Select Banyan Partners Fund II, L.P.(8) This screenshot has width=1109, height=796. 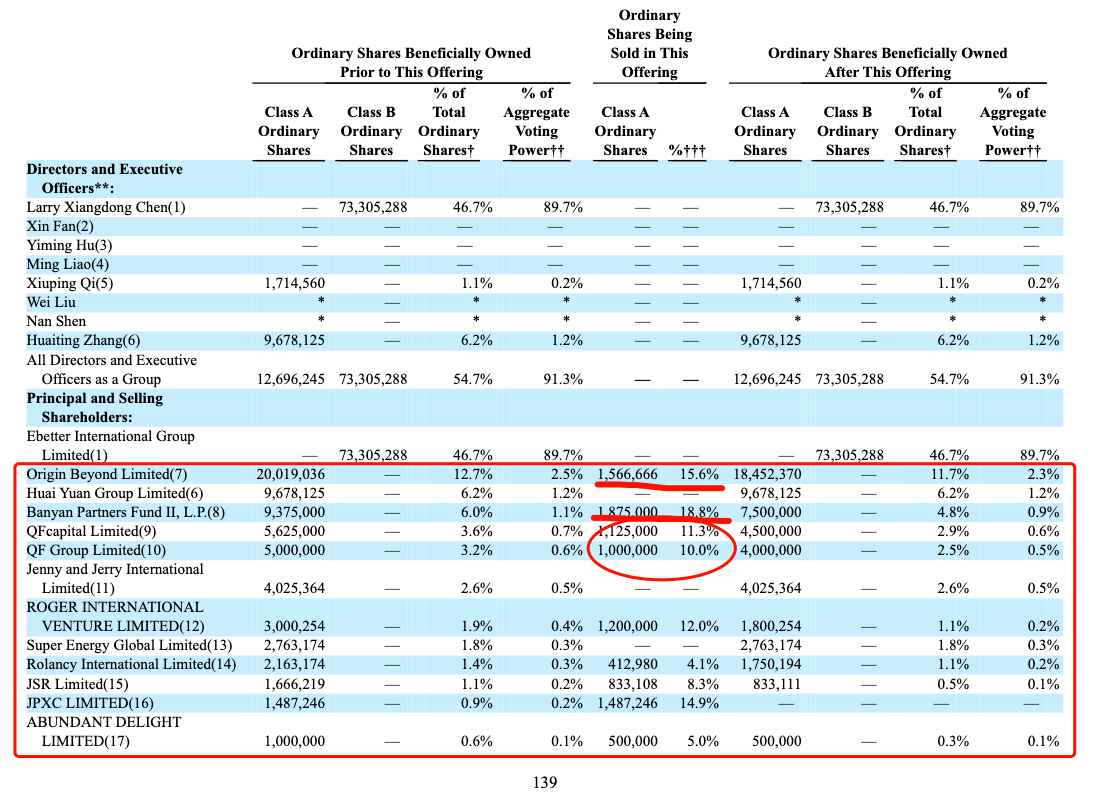pos(126,512)
